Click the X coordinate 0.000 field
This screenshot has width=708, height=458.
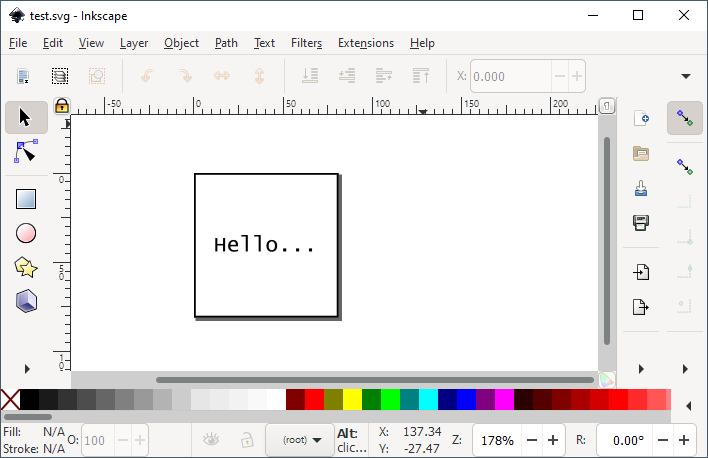(511, 76)
